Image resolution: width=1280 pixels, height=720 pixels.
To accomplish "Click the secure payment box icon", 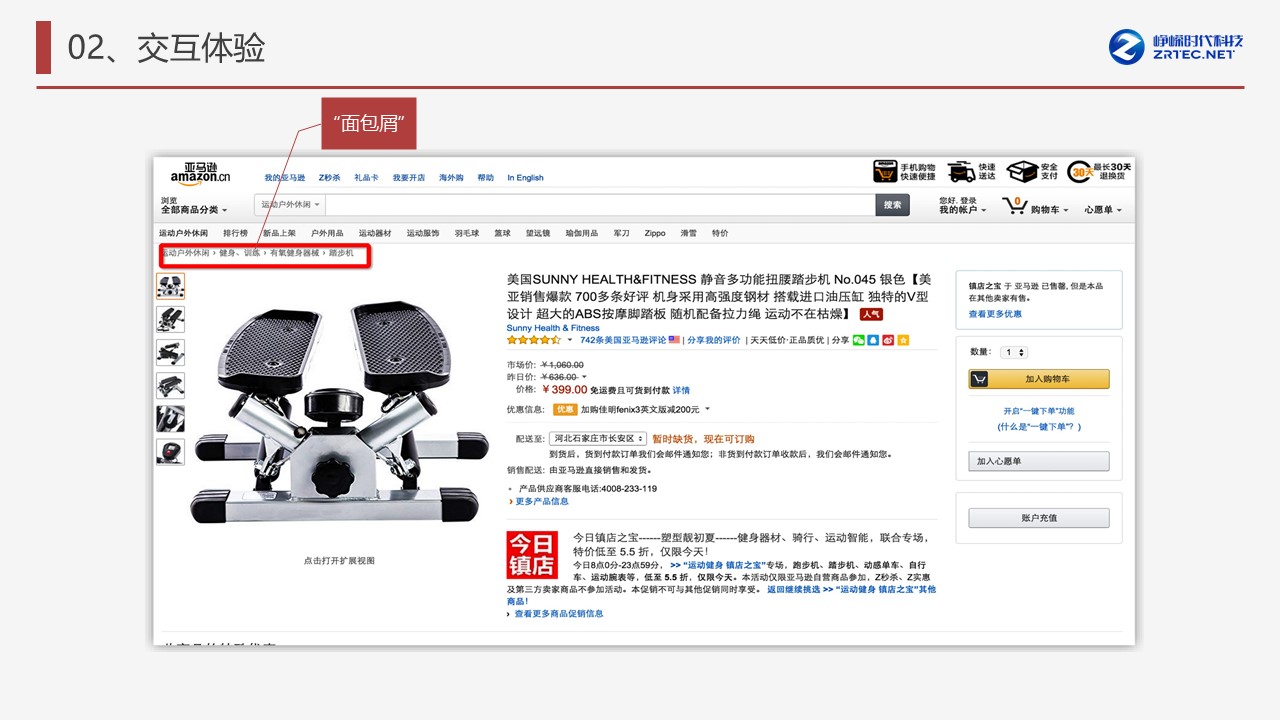I will click(1021, 172).
